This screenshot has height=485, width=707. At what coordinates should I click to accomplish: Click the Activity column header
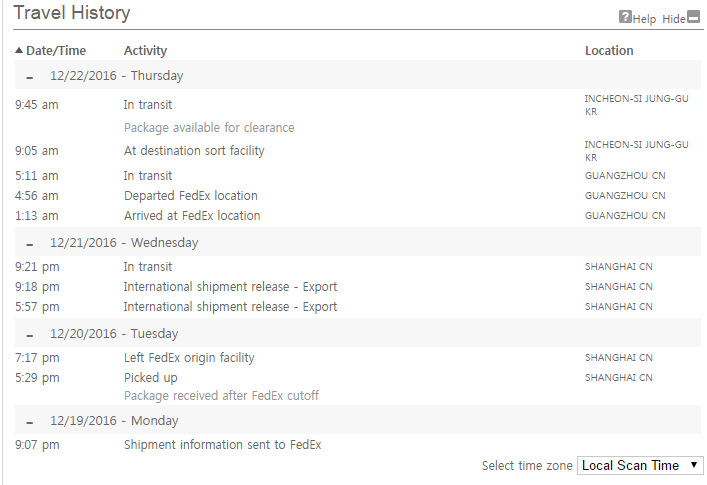[x=146, y=50]
